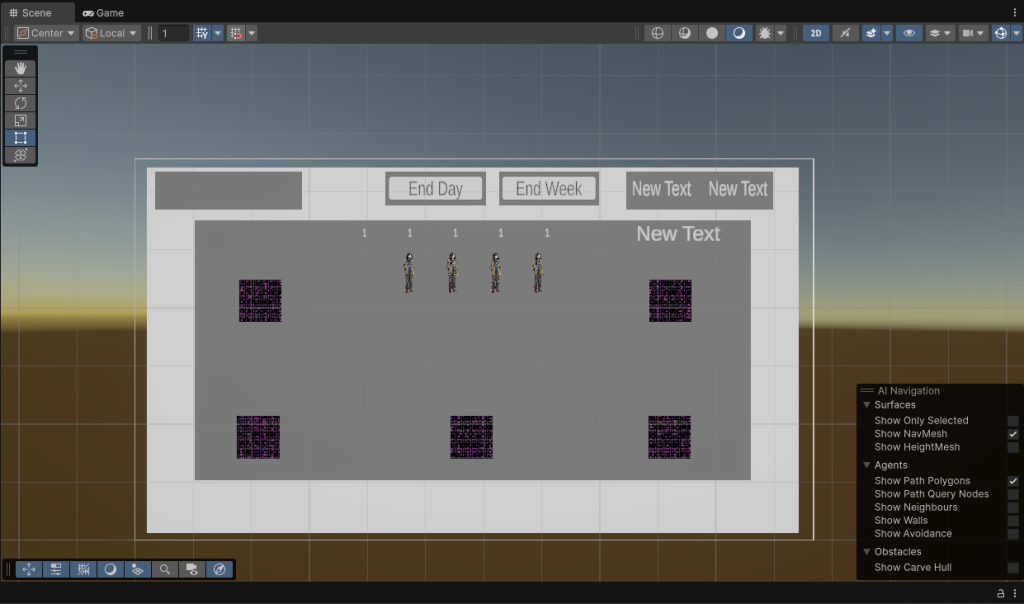The width and height of the screenshot is (1024, 604).
Task: Toggle Orientation overlay compass icon
Action: tap(219, 569)
